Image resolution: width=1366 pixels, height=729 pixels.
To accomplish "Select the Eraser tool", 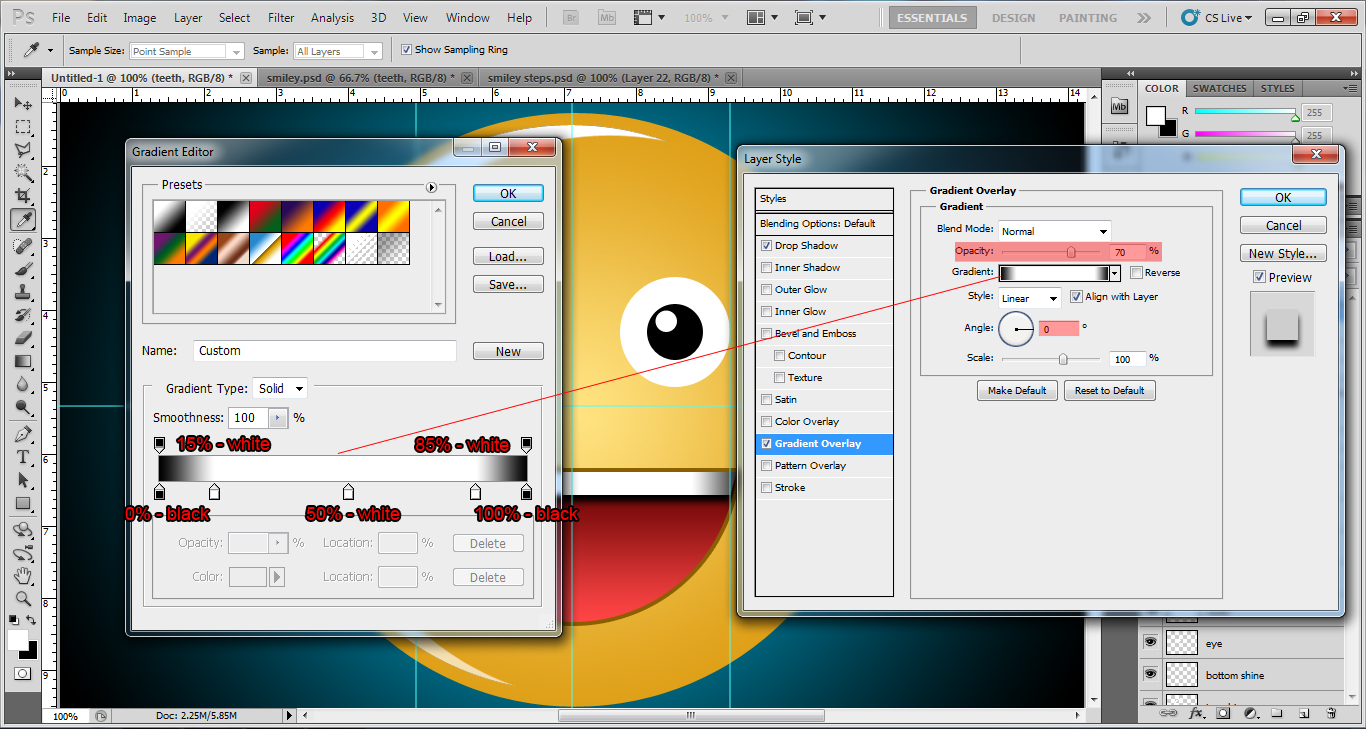I will coord(23,338).
